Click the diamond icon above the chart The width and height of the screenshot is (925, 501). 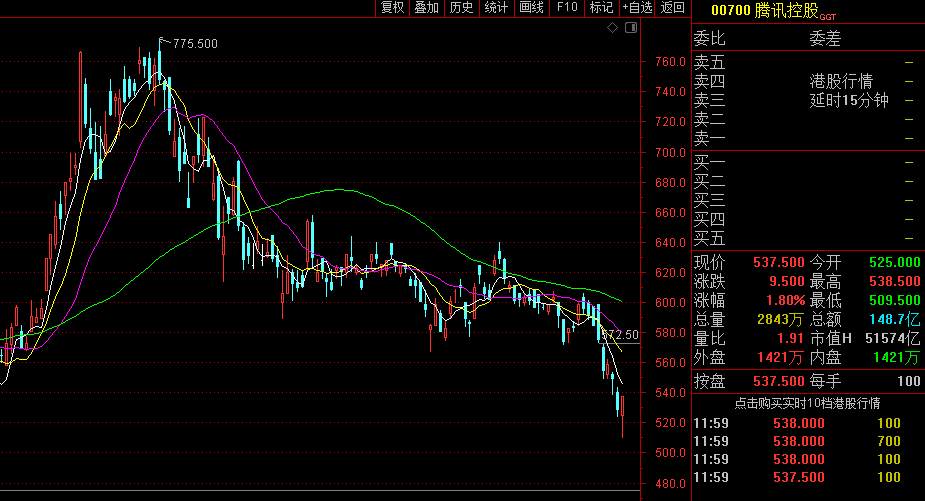(613, 28)
